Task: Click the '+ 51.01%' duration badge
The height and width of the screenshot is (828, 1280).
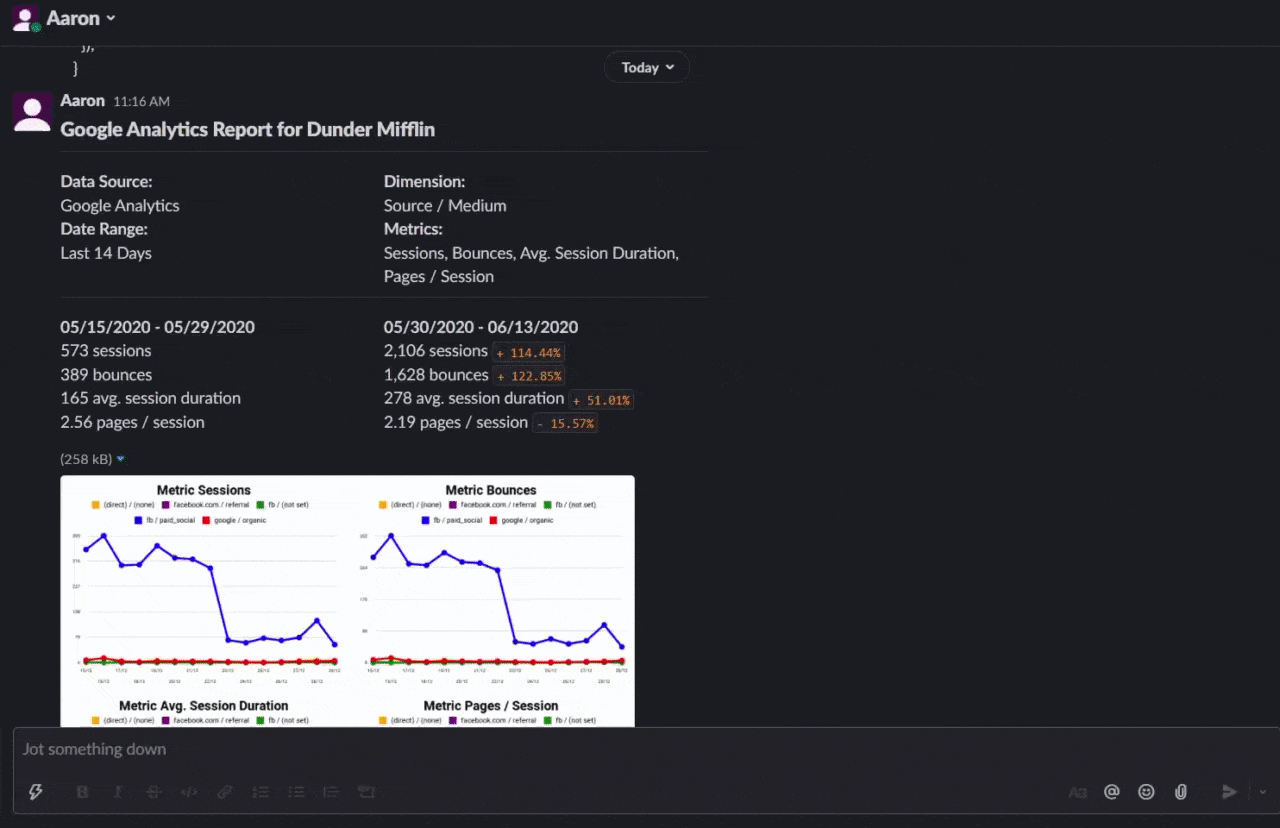Action: click(601, 400)
